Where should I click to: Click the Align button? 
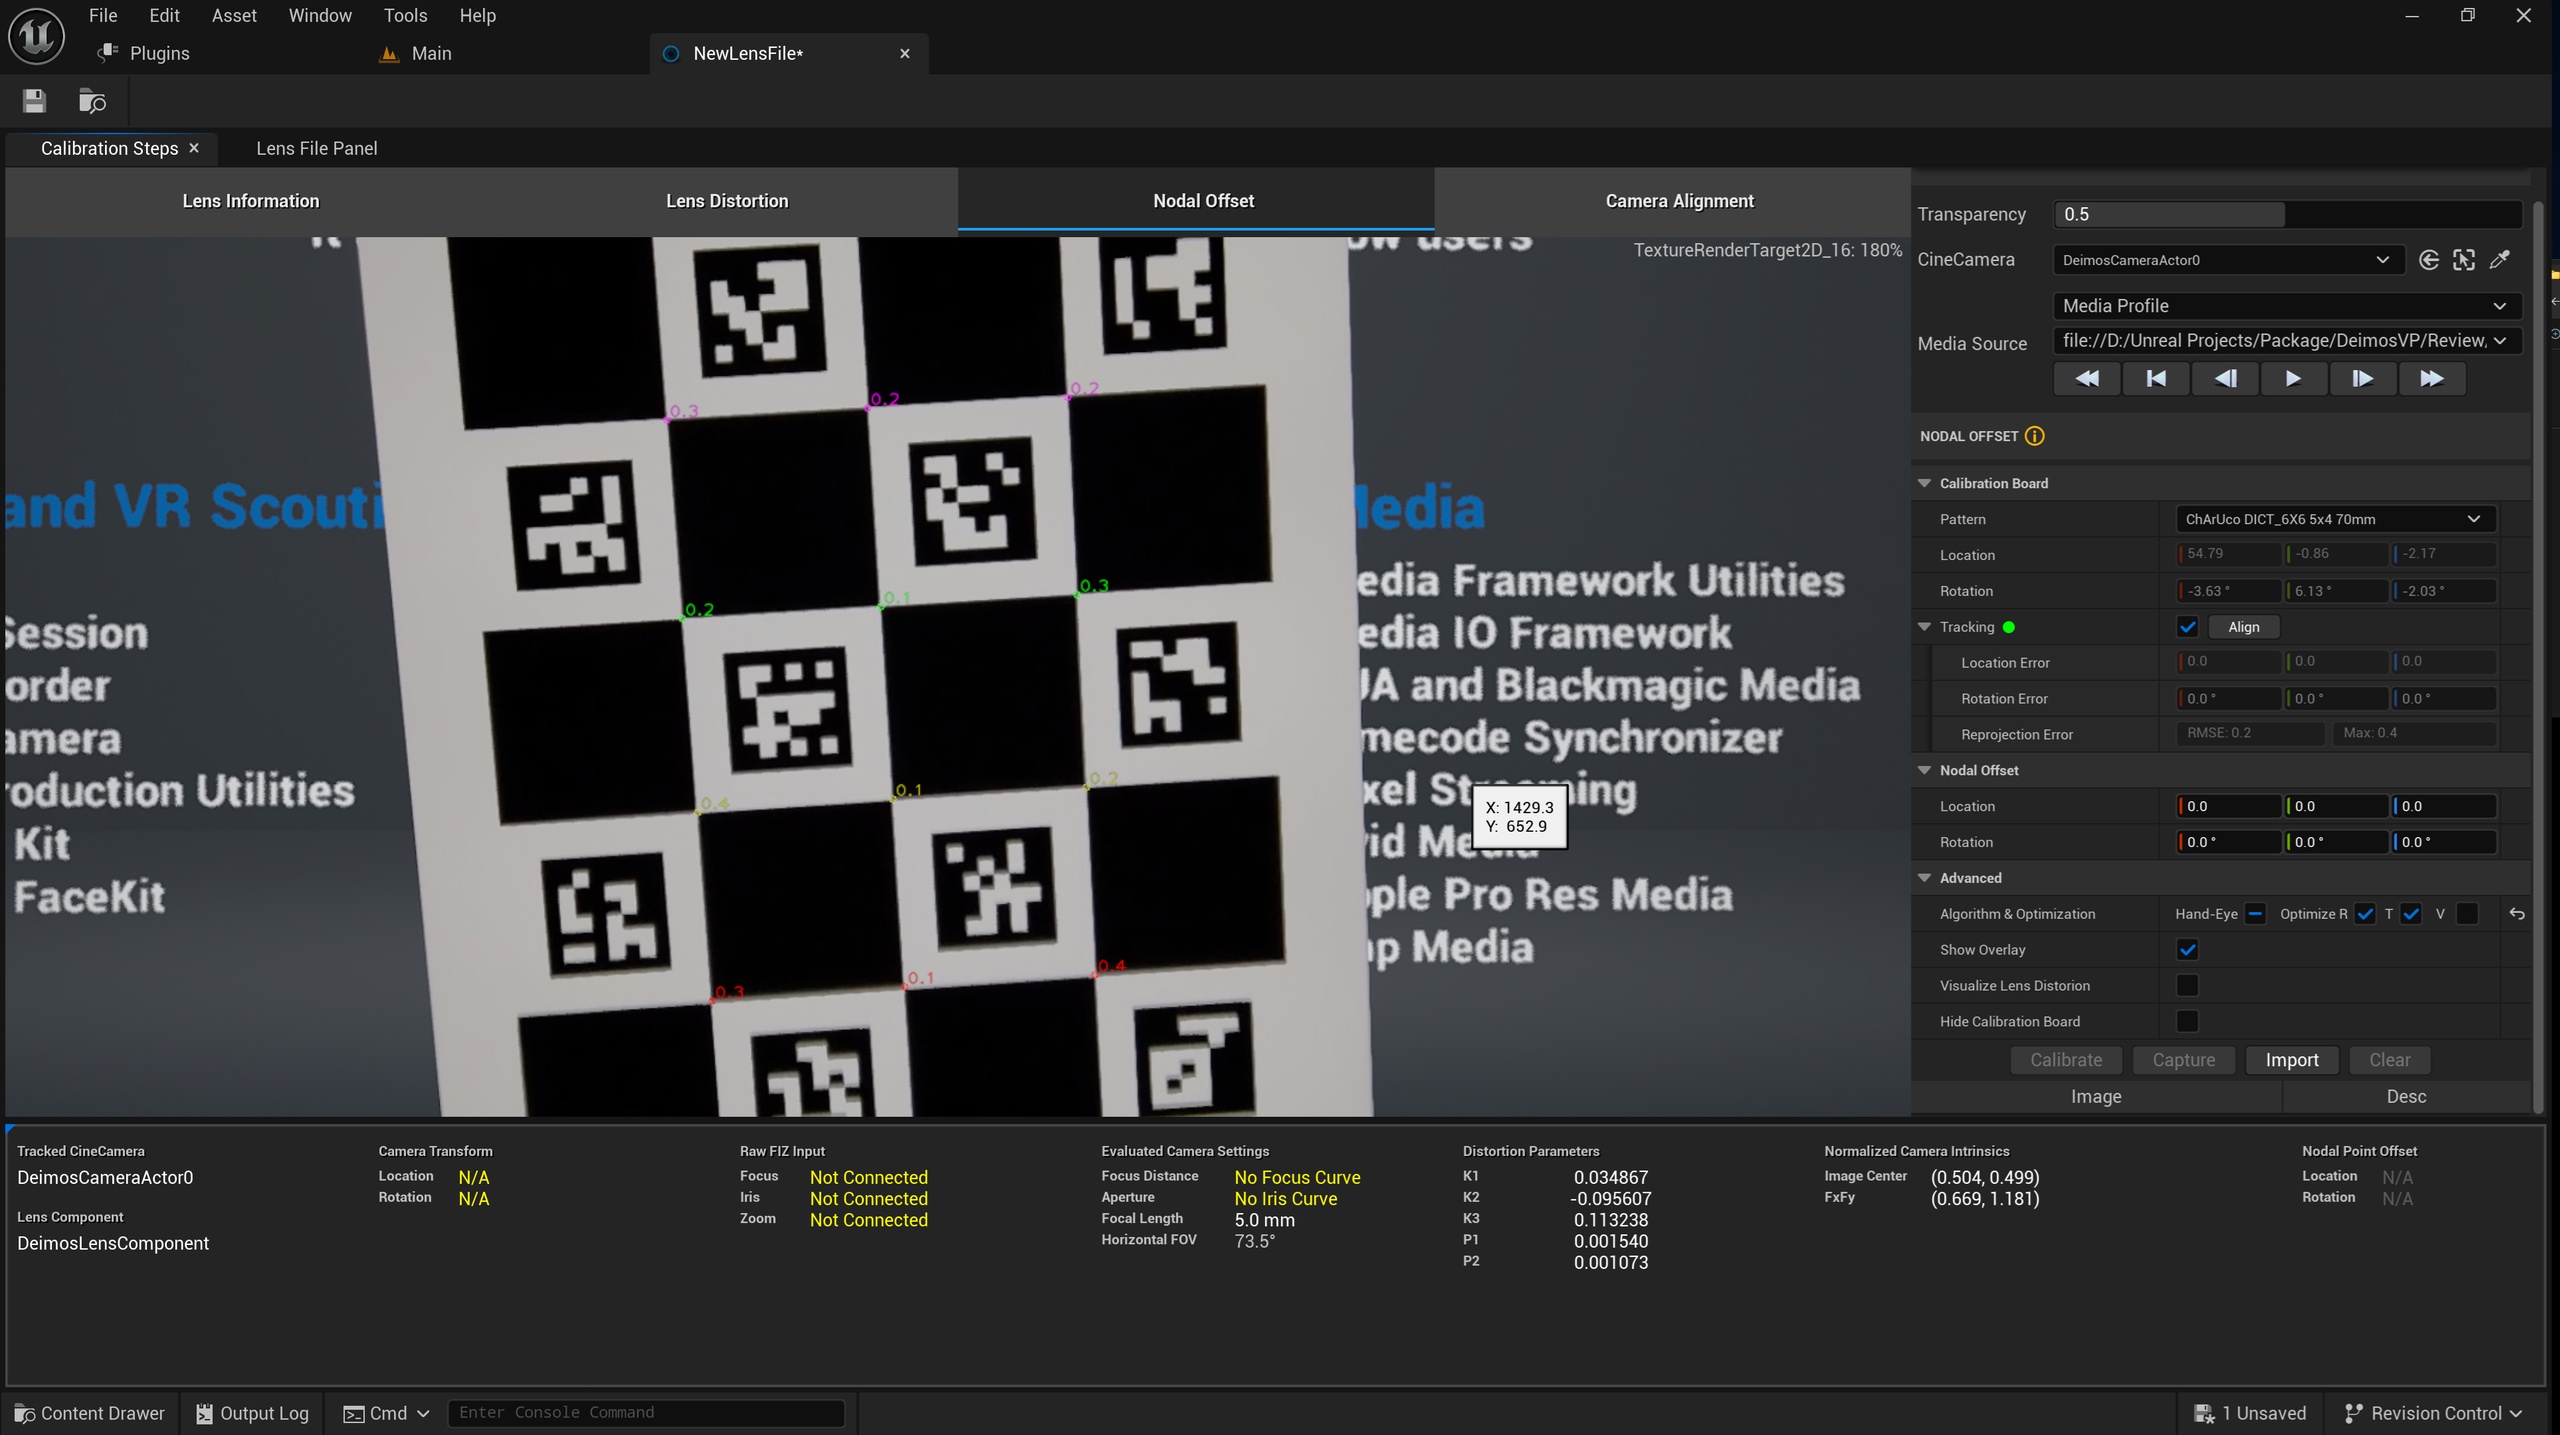pos(2243,627)
